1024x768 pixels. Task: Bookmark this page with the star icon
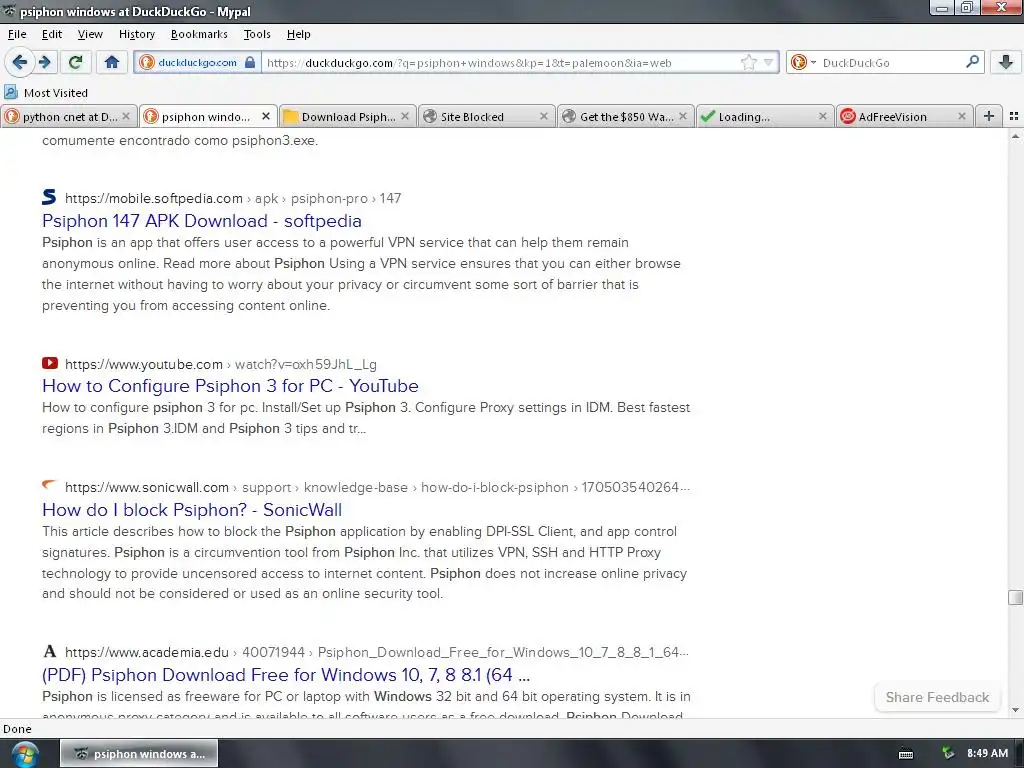[748, 63]
